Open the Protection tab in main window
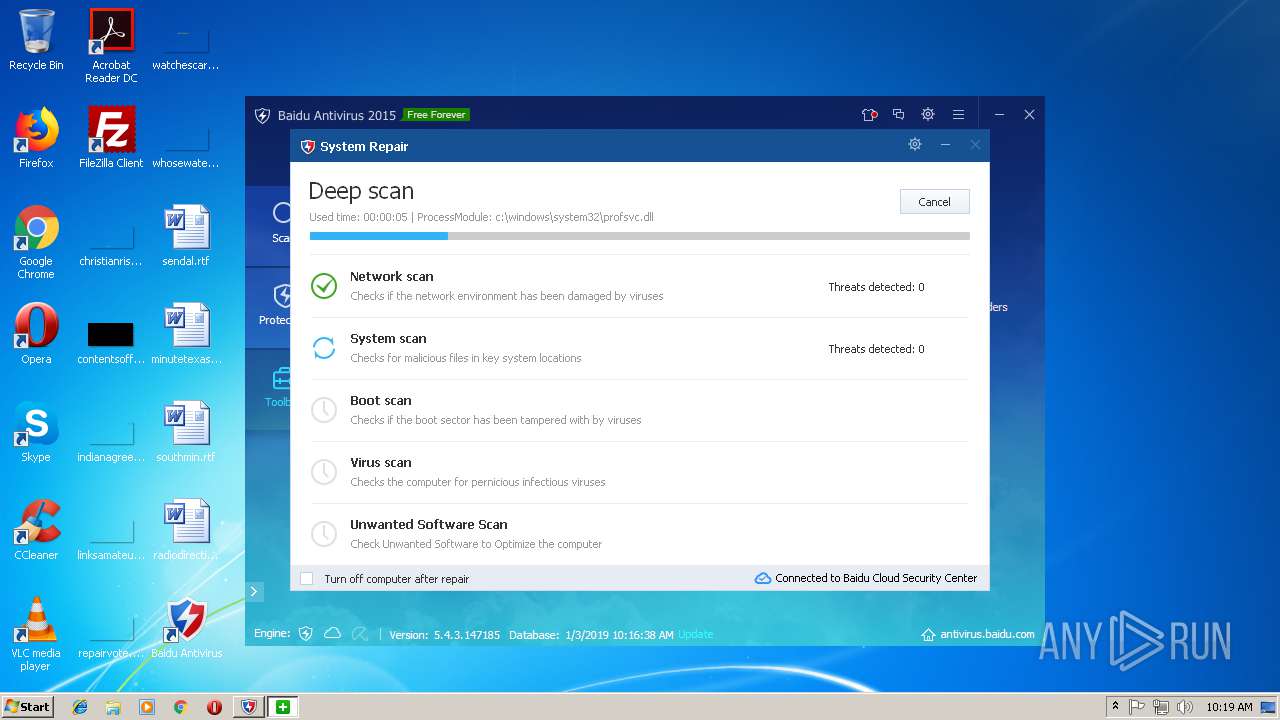This screenshot has height=720, width=1280. pyautogui.click(x=268, y=306)
